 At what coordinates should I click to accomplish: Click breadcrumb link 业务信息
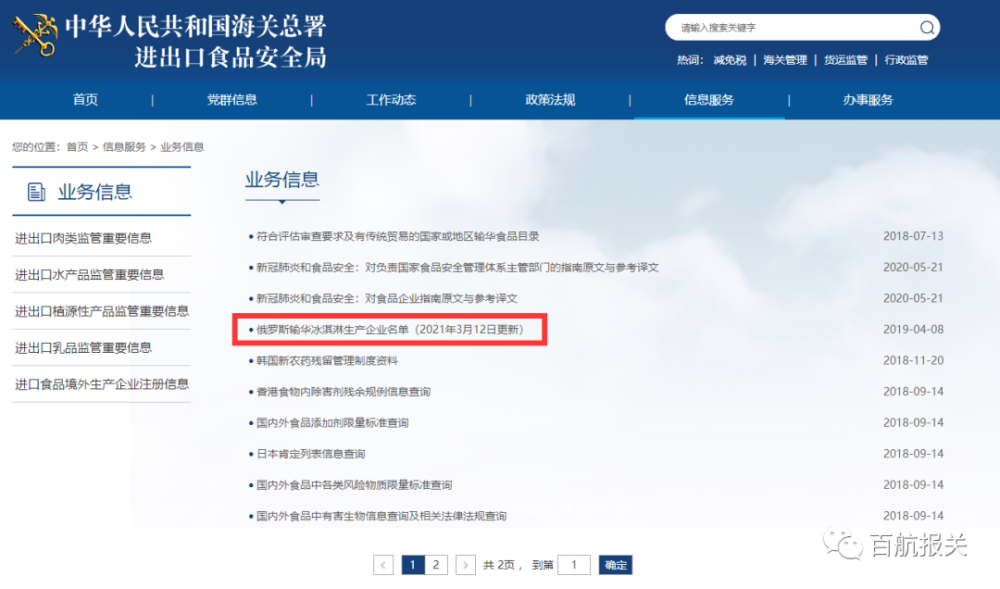point(182,147)
